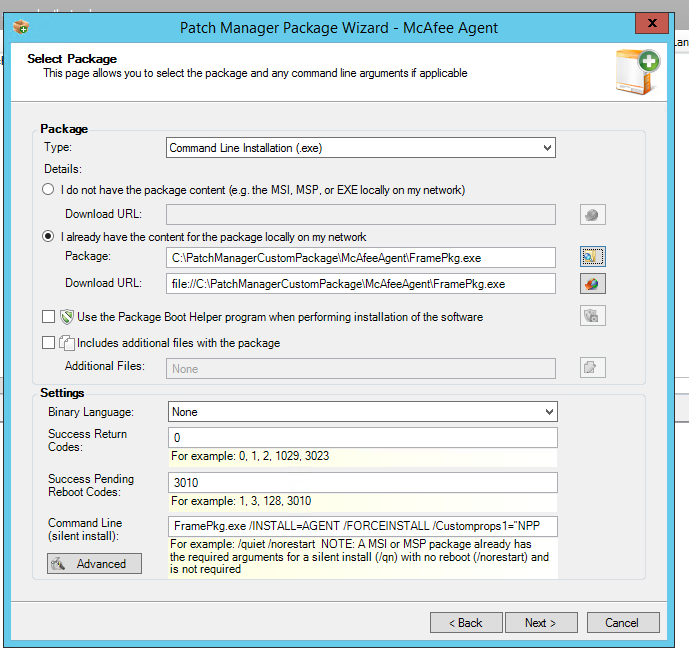
Task: Click the Success Return Codes field
Action: click(x=363, y=438)
